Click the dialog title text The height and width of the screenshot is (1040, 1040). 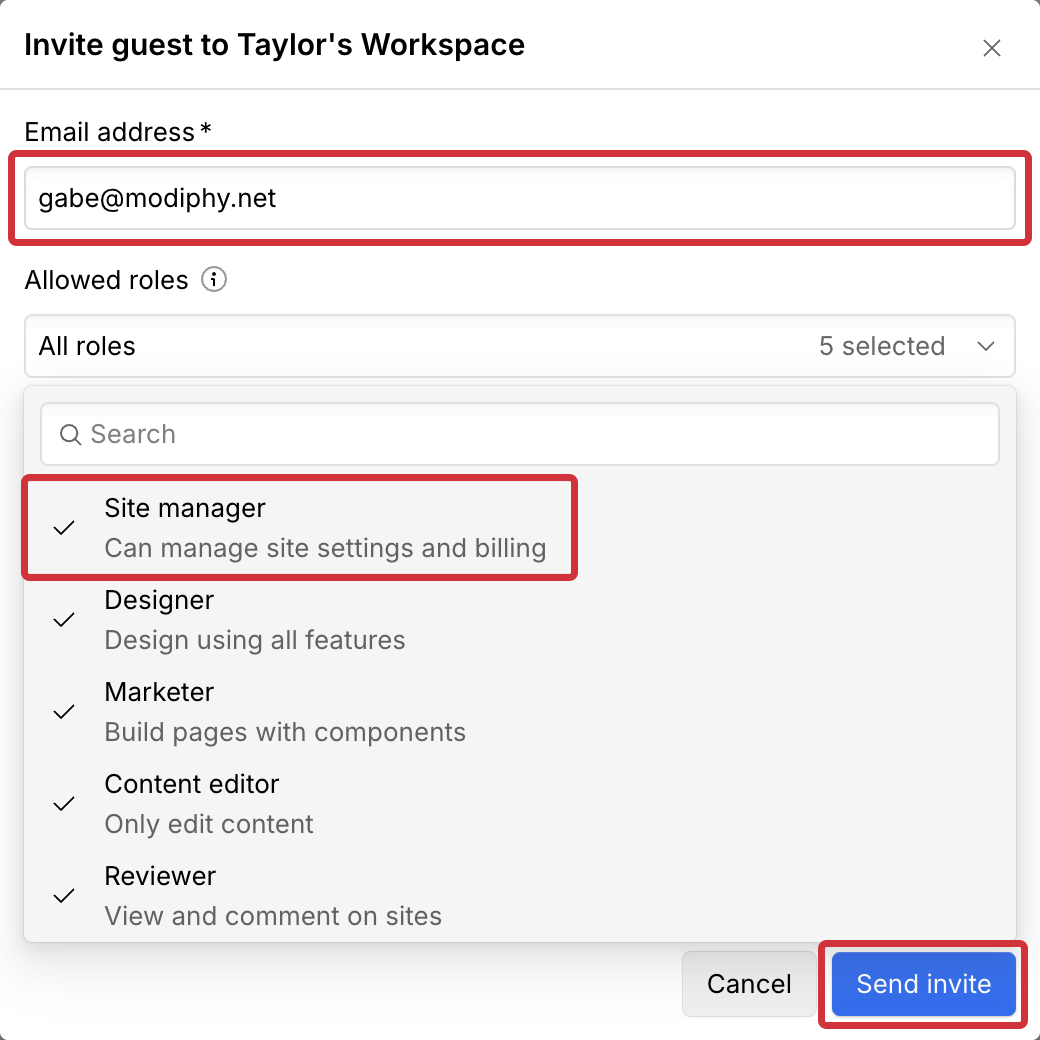[275, 44]
